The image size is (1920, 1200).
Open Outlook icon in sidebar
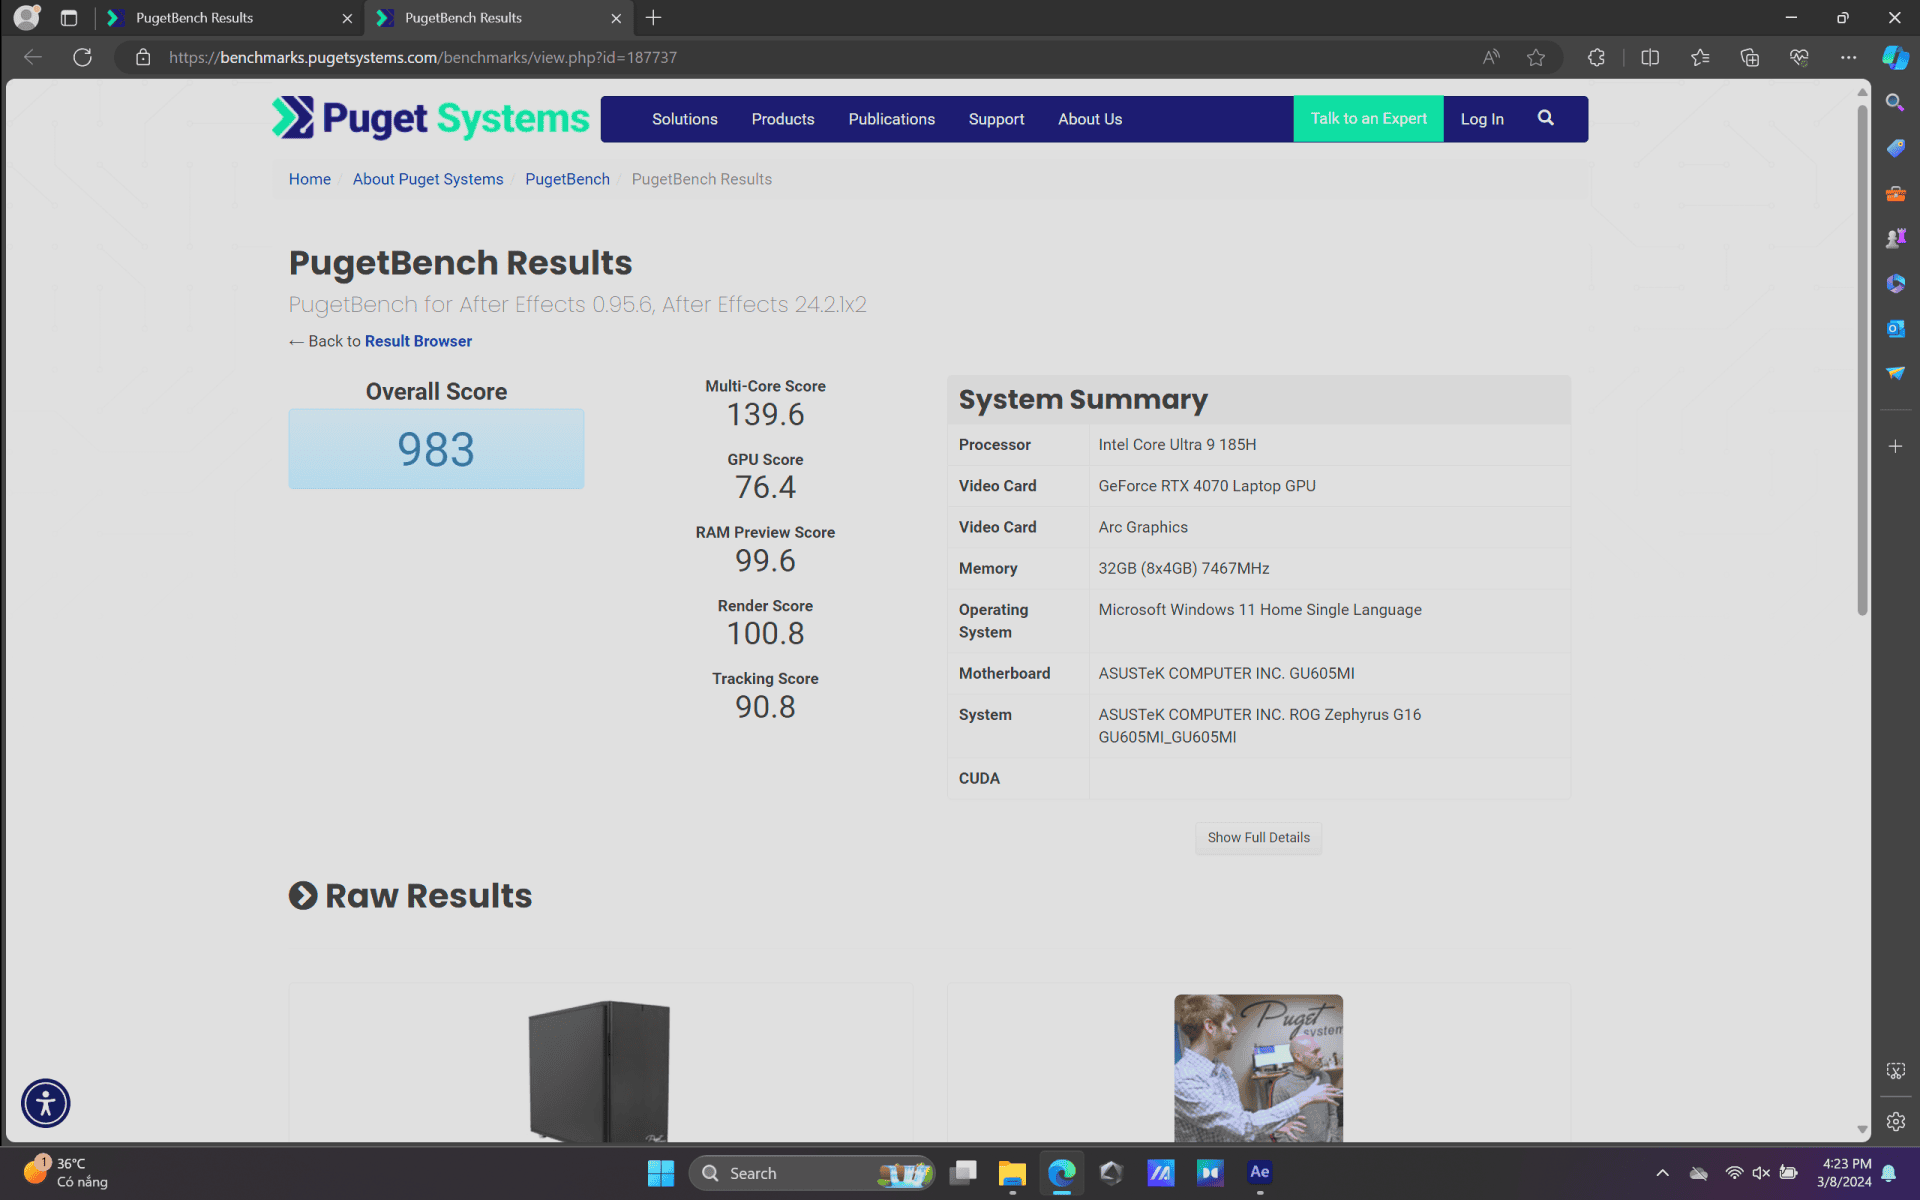[1895, 328]
